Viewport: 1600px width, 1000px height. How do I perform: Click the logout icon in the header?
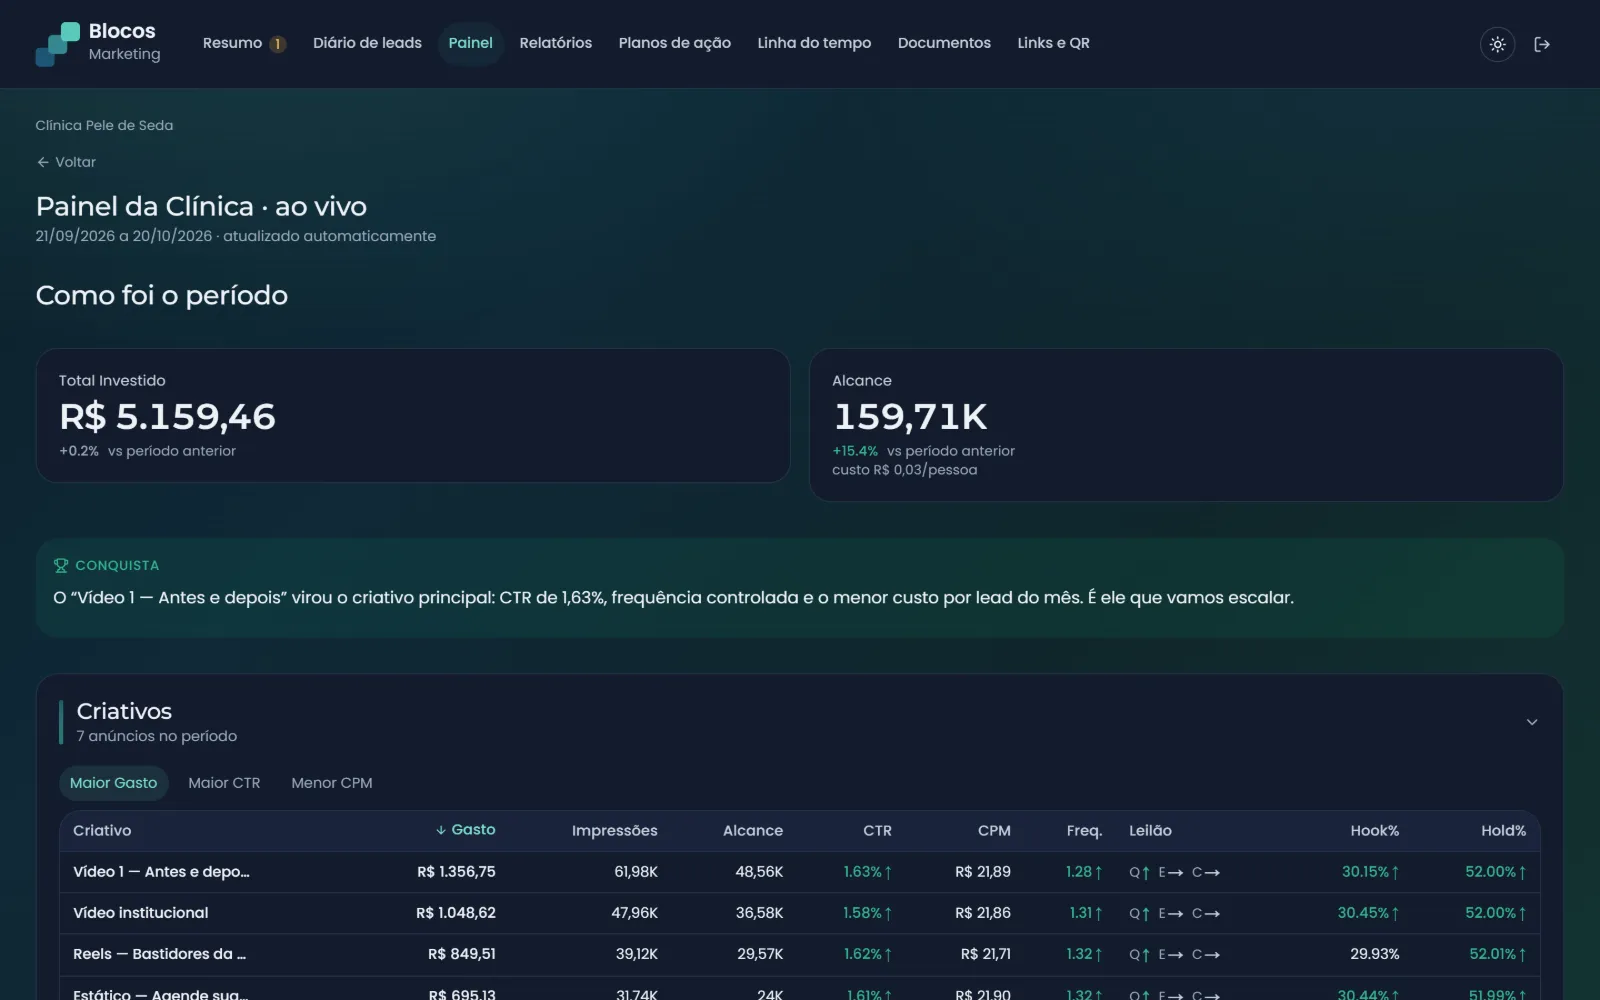coord(1542,44)
